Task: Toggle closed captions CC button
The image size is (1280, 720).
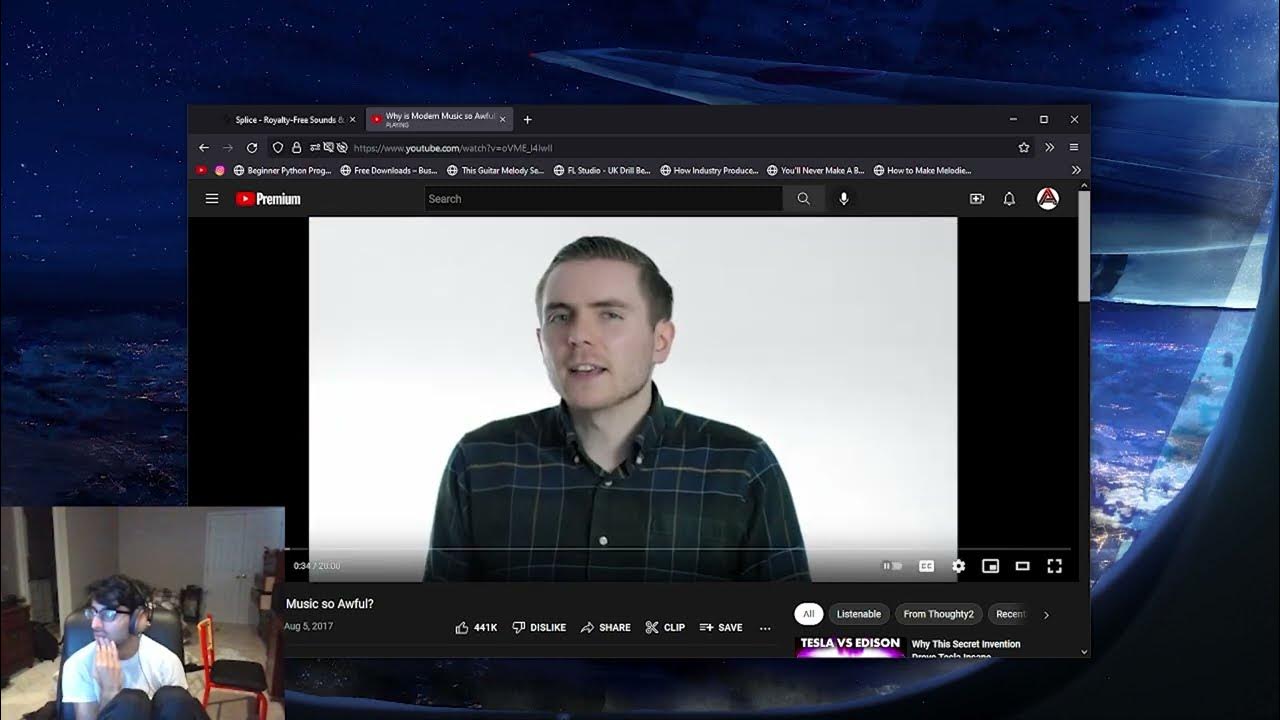Action: 926,566
